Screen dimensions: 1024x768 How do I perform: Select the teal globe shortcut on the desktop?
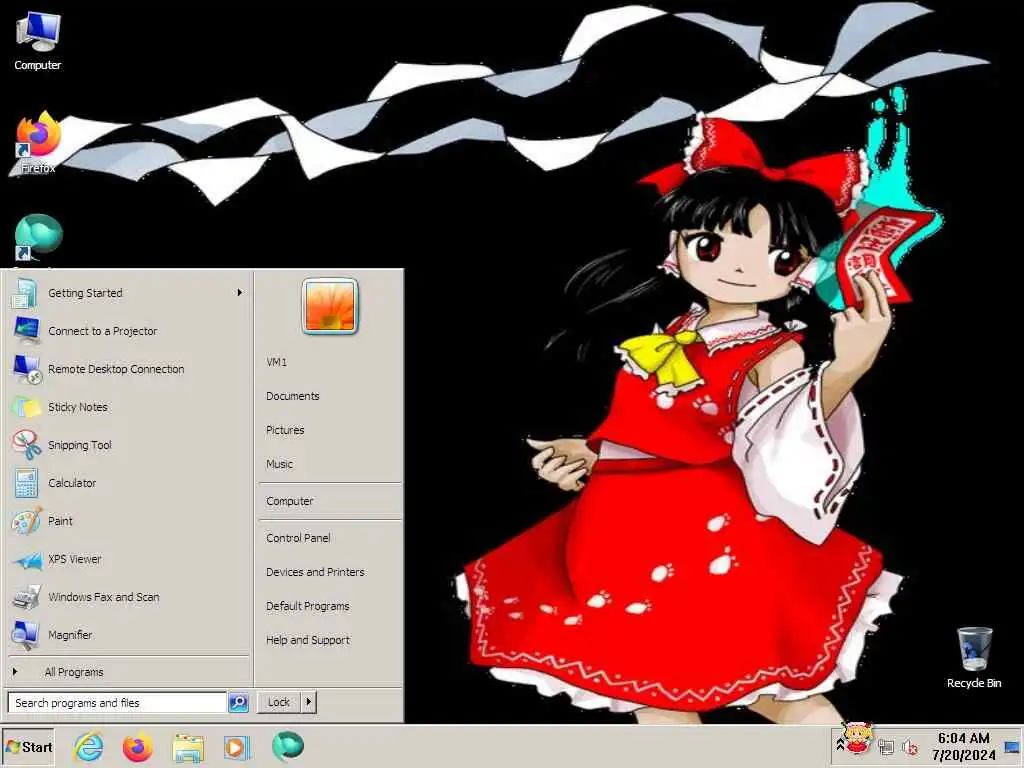pyautogui.click(x=38, y=238)
